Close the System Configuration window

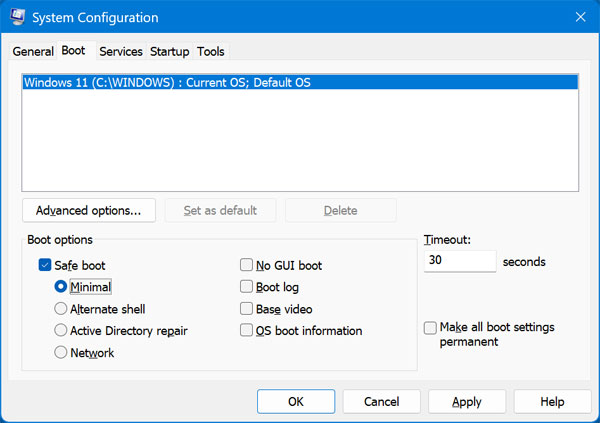coord(580,17)
